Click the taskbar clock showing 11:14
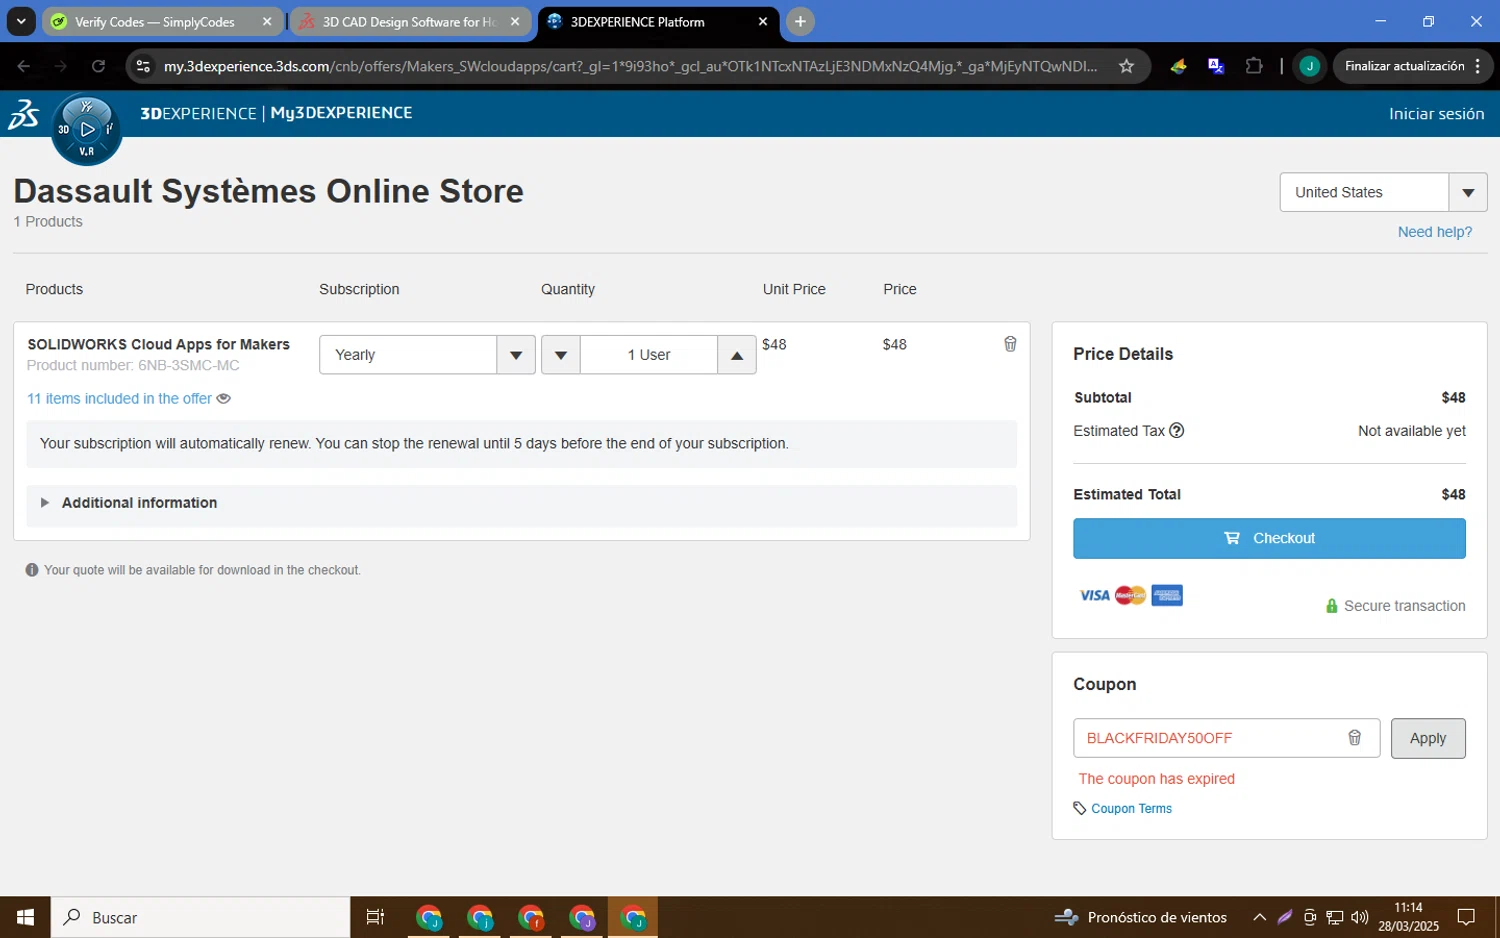Image resolution: width=1500 pixels, height=938 pixels. 1408,917
